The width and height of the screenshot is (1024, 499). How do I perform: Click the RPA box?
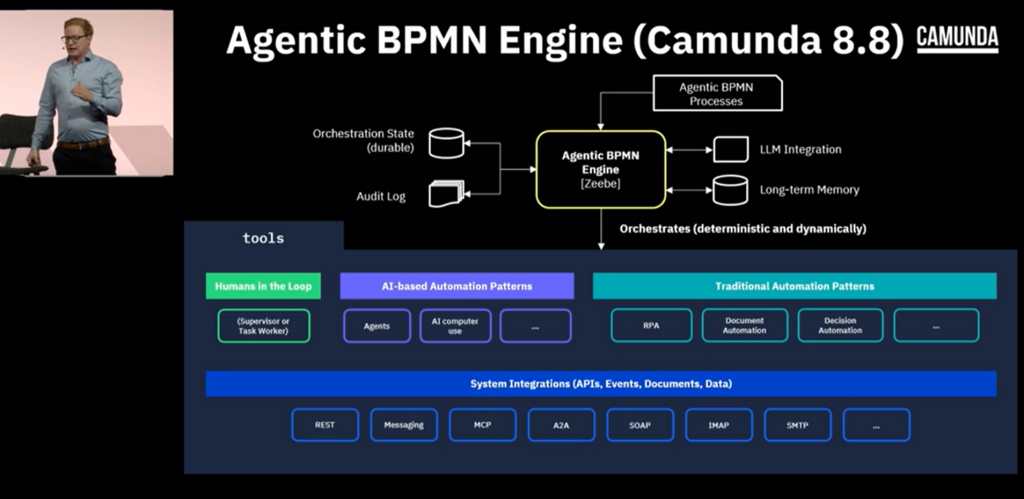tap(652, 326)
